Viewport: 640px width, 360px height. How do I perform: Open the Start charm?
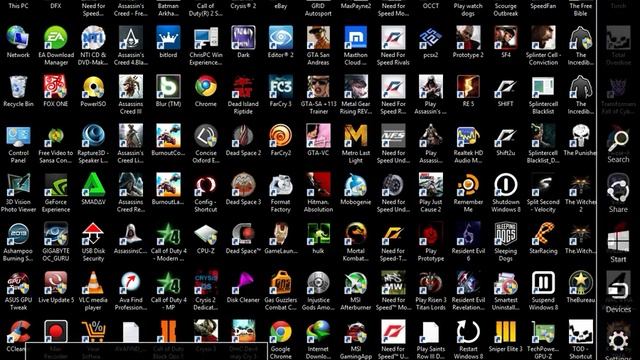(x=618, y=244)
